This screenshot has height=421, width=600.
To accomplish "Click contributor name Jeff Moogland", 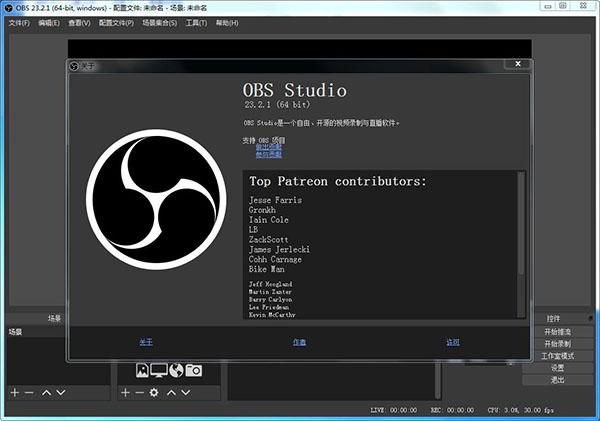I will pyautogui.click(x=271, y=284).
